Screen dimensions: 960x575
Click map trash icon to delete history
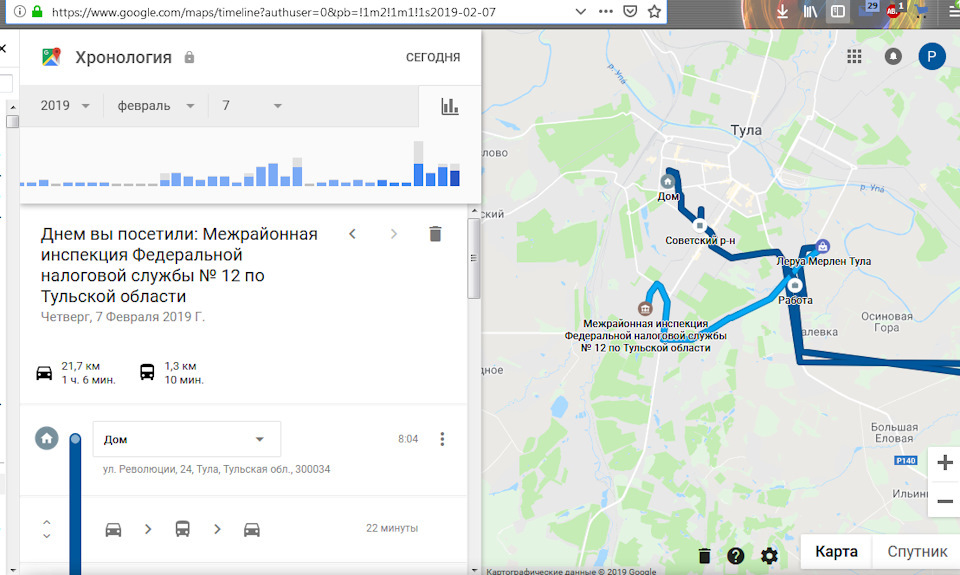coord(704,555)
